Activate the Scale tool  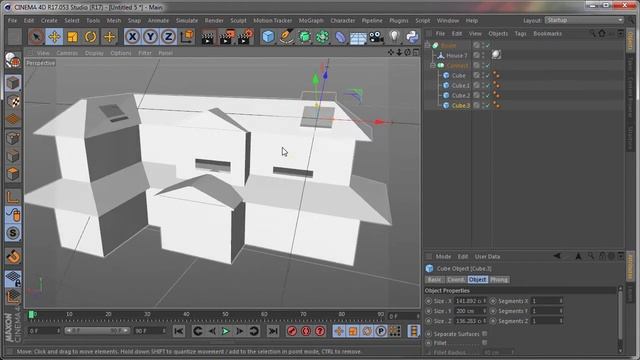72,37
